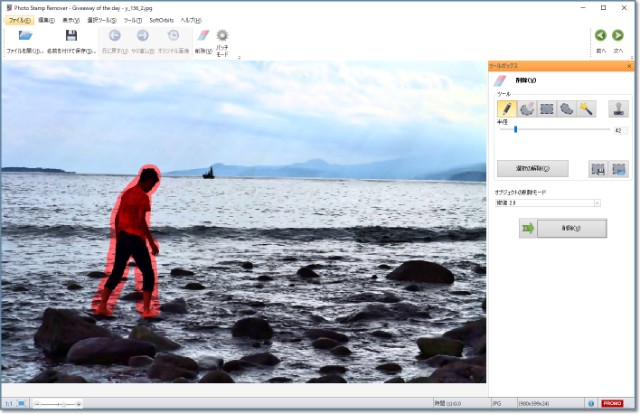This screenshot has height=414, width=640.
Task: Click the load selection icon
Action: point(618,169)
